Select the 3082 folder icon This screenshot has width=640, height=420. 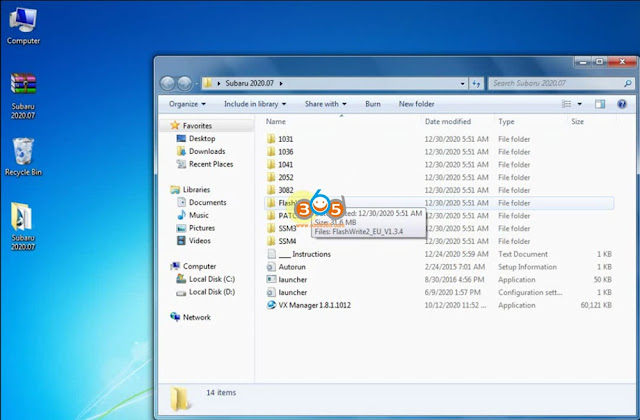coord(271,190)
